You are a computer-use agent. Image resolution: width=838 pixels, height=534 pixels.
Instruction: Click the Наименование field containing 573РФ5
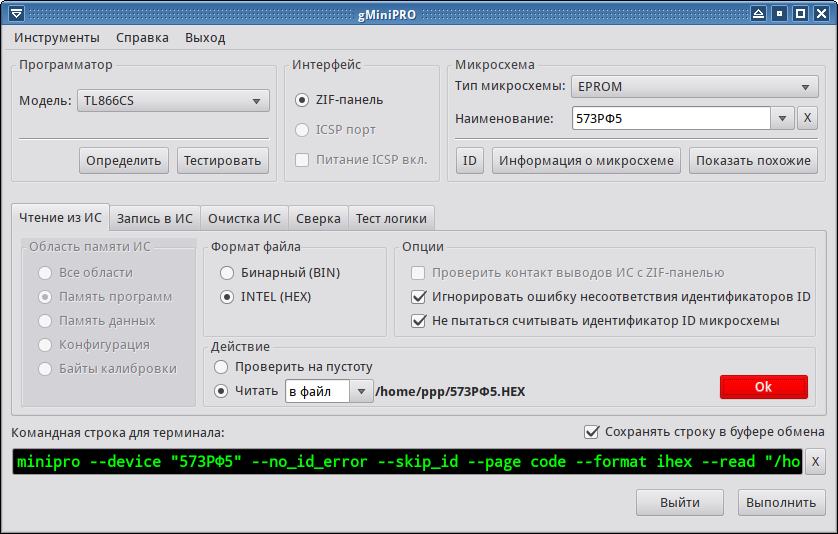[671, 118]
